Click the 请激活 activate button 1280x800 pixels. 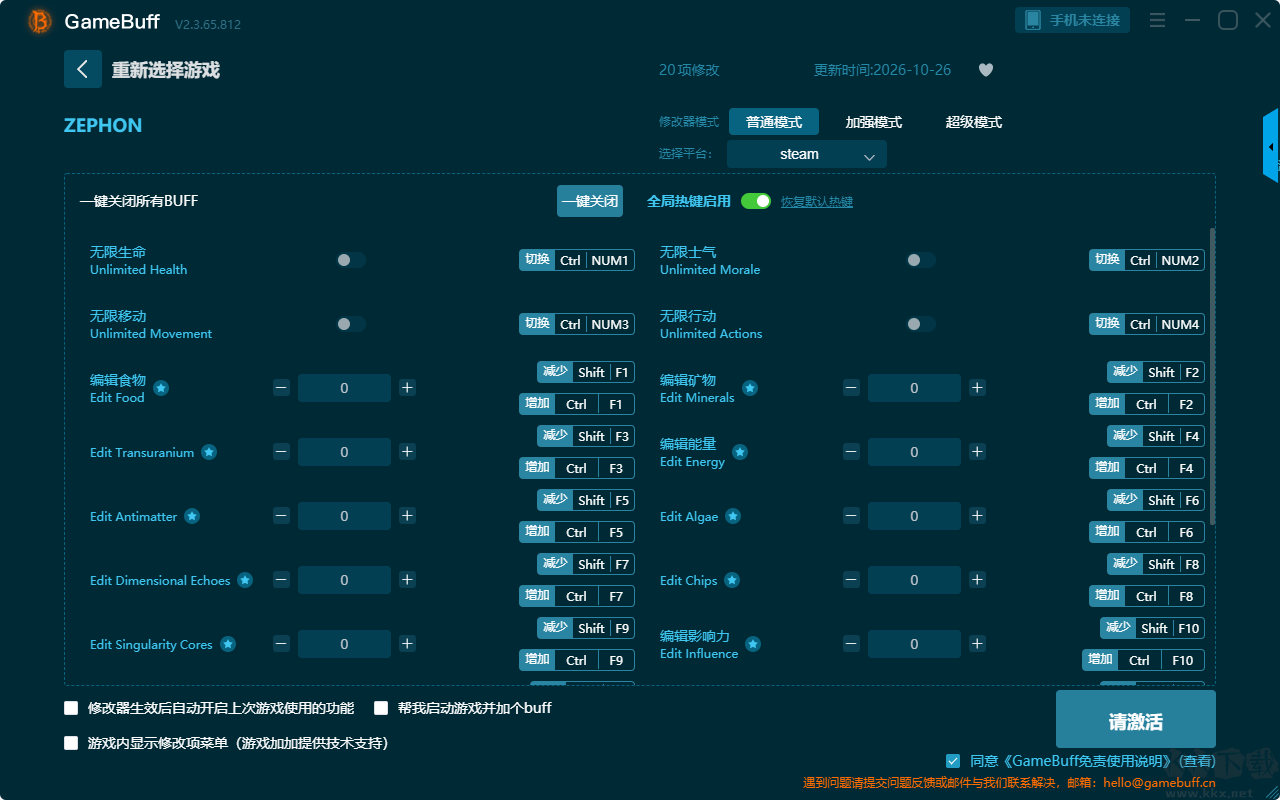click(1136, 720)
